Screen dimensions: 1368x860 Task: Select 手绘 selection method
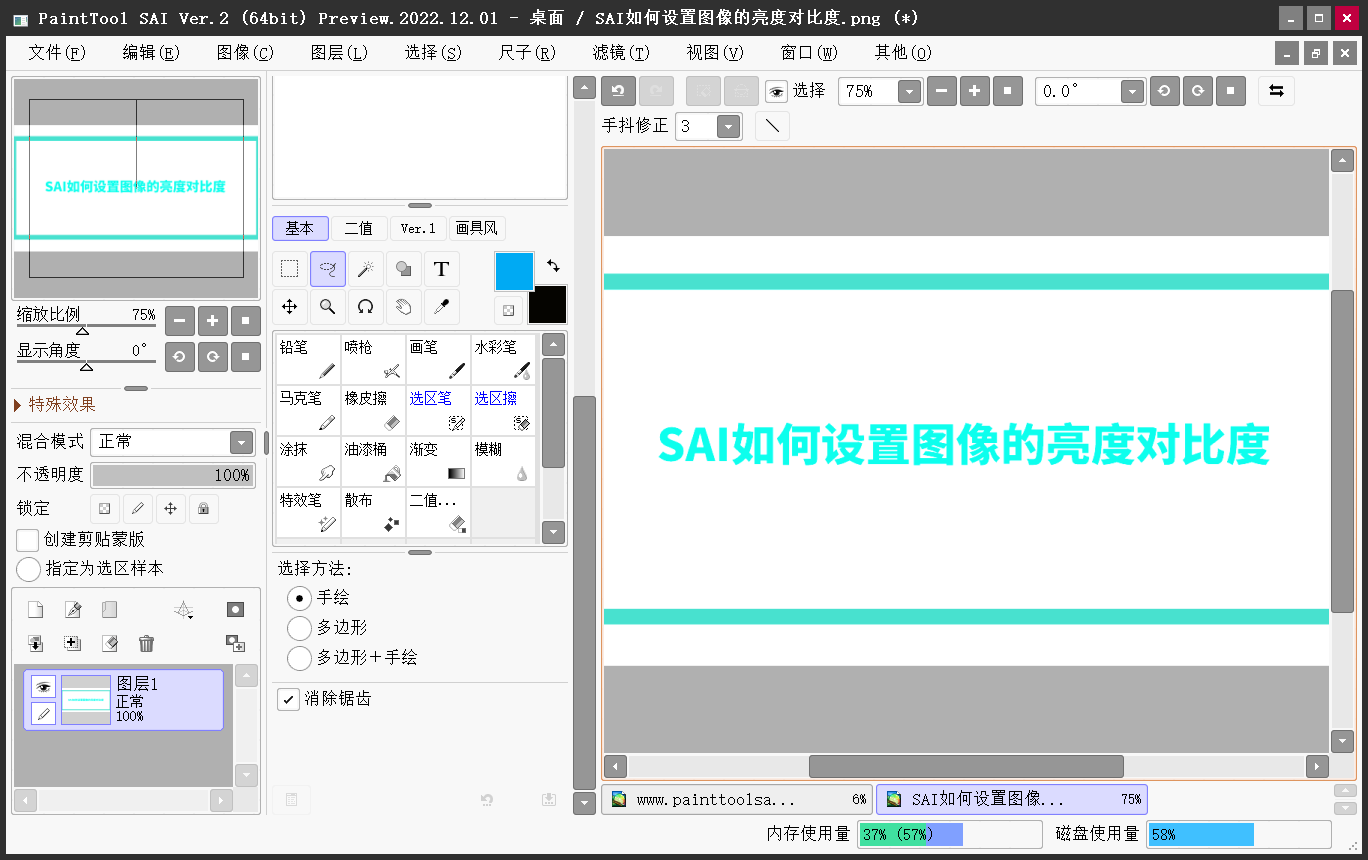click(x=299, y=598)
